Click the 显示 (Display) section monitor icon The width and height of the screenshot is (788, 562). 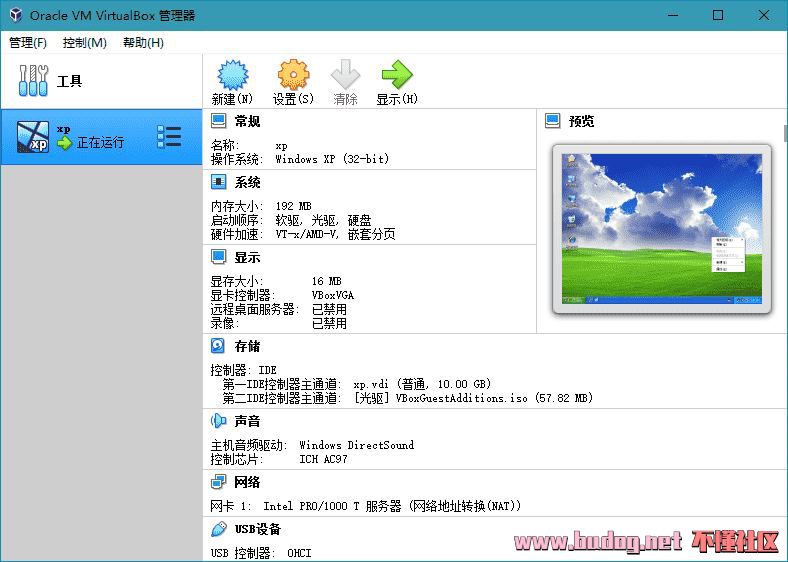click(x=218, y=257)
